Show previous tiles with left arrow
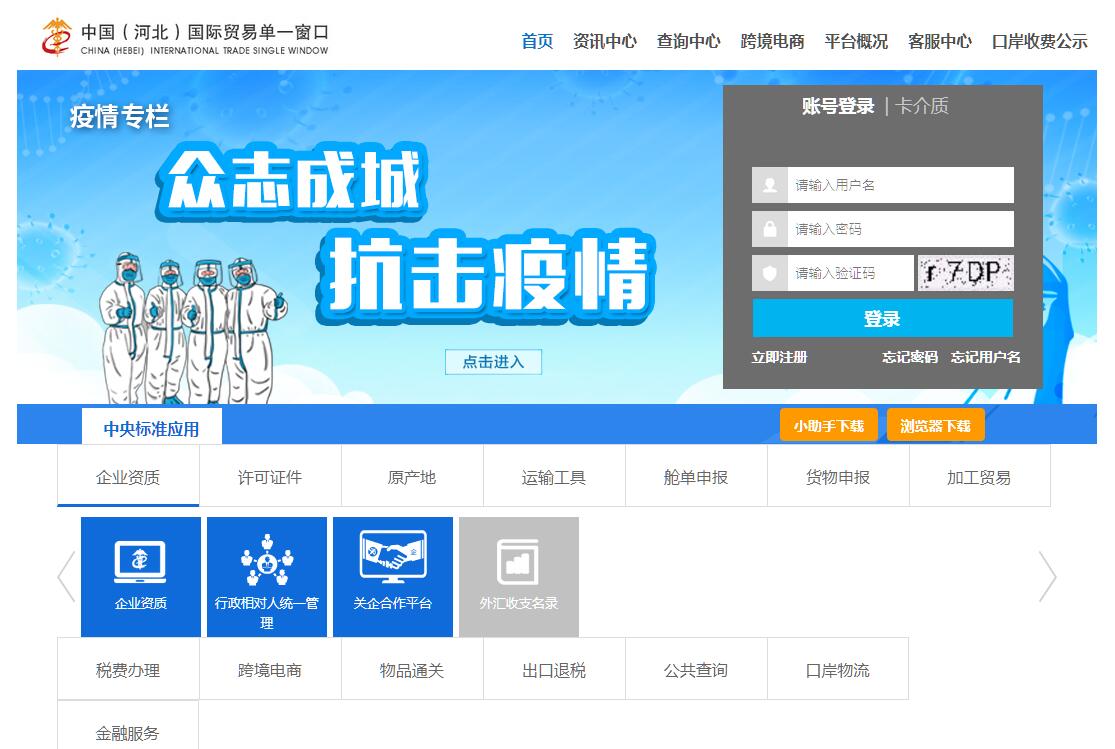1115x749 pixels. pyautogui.click(x=66, y=577)
